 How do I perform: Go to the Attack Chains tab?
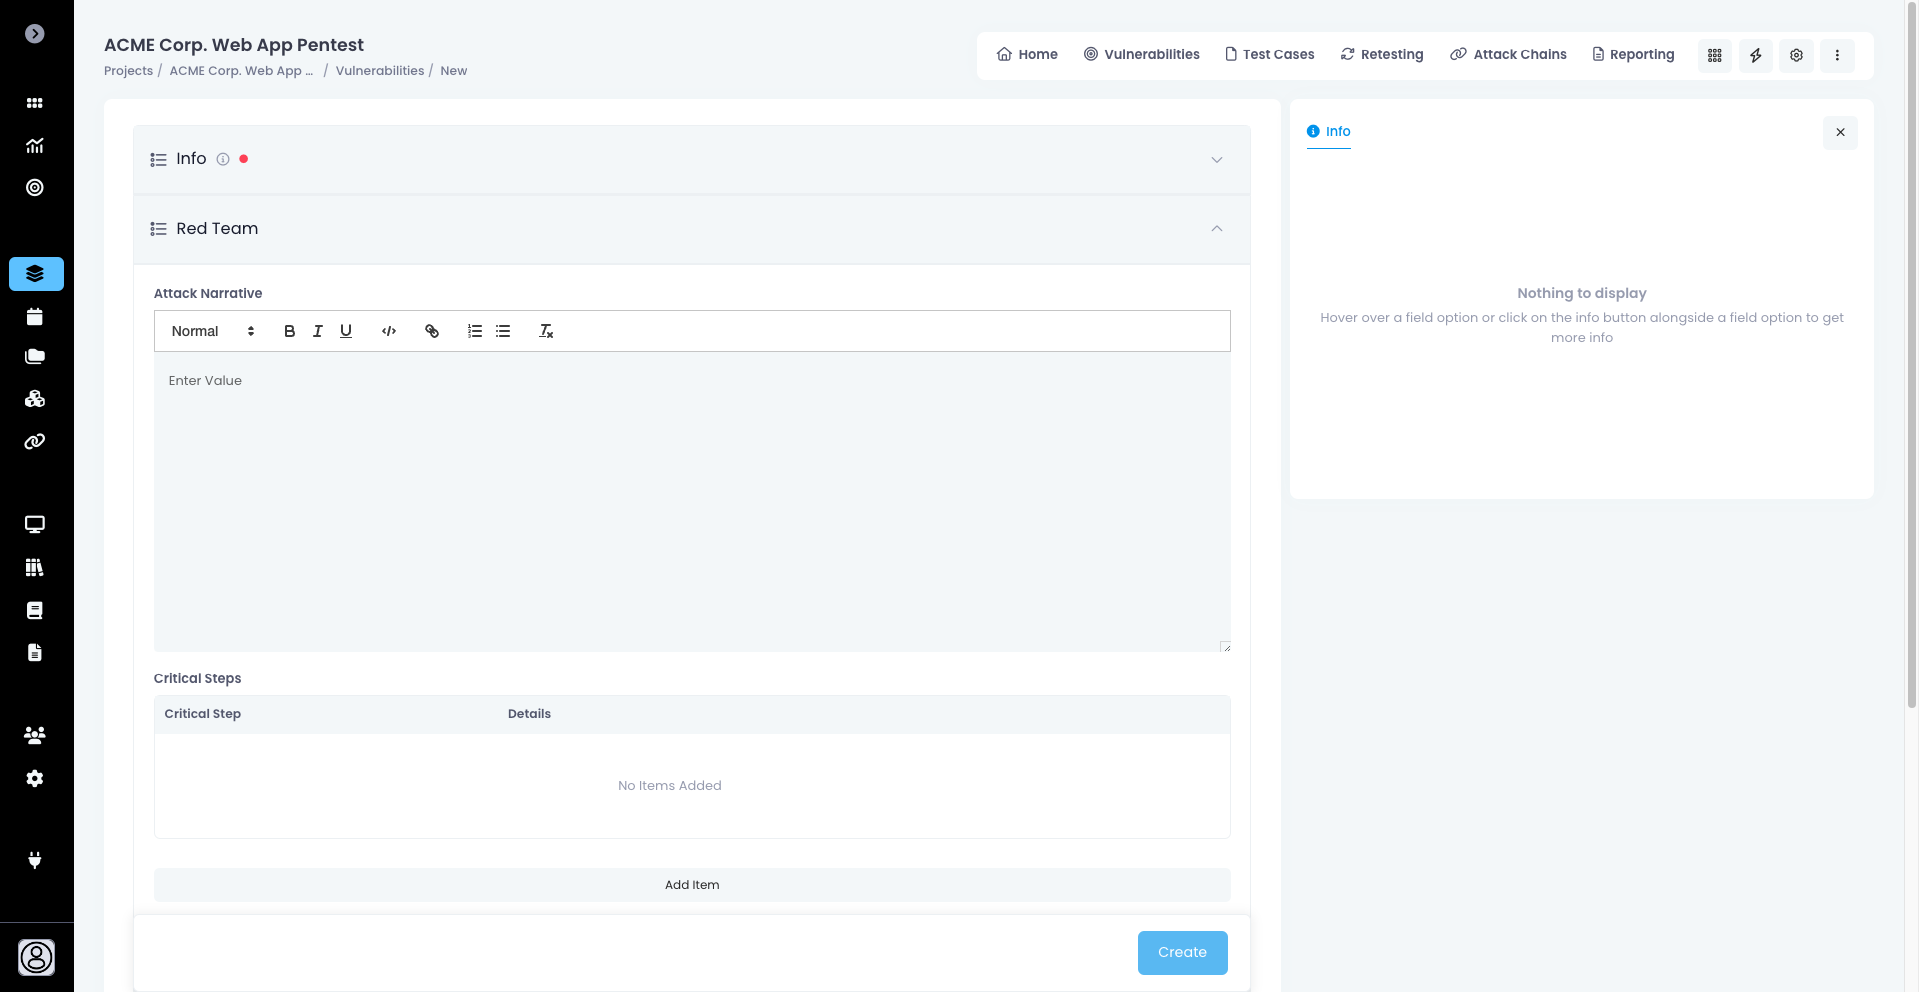point(1508,54)
